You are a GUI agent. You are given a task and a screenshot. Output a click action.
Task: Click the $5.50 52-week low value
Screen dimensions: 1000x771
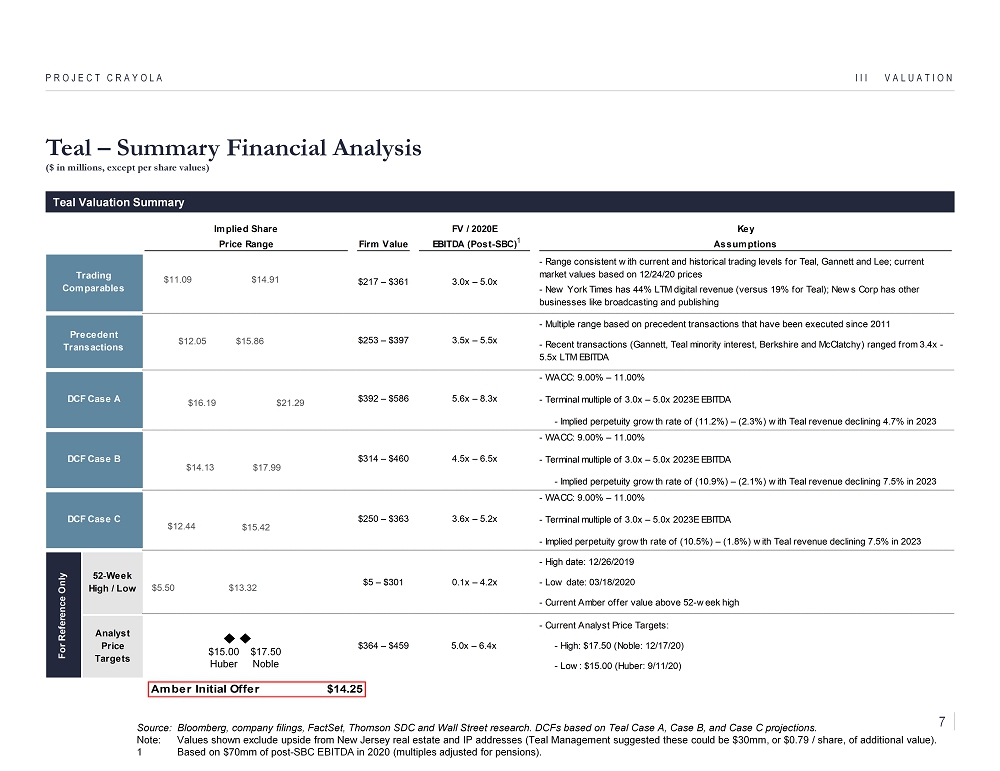coord(163,588)
